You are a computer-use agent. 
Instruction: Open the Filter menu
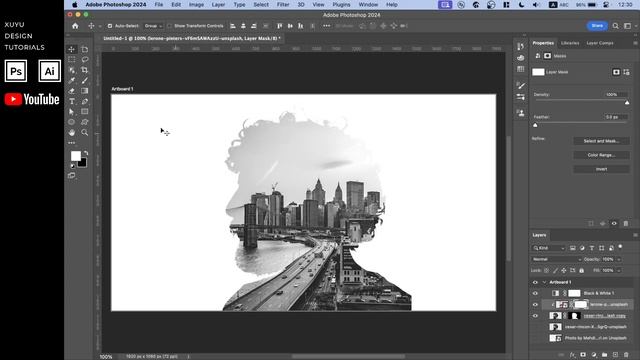pyautogui.click(x=283, y=4)
